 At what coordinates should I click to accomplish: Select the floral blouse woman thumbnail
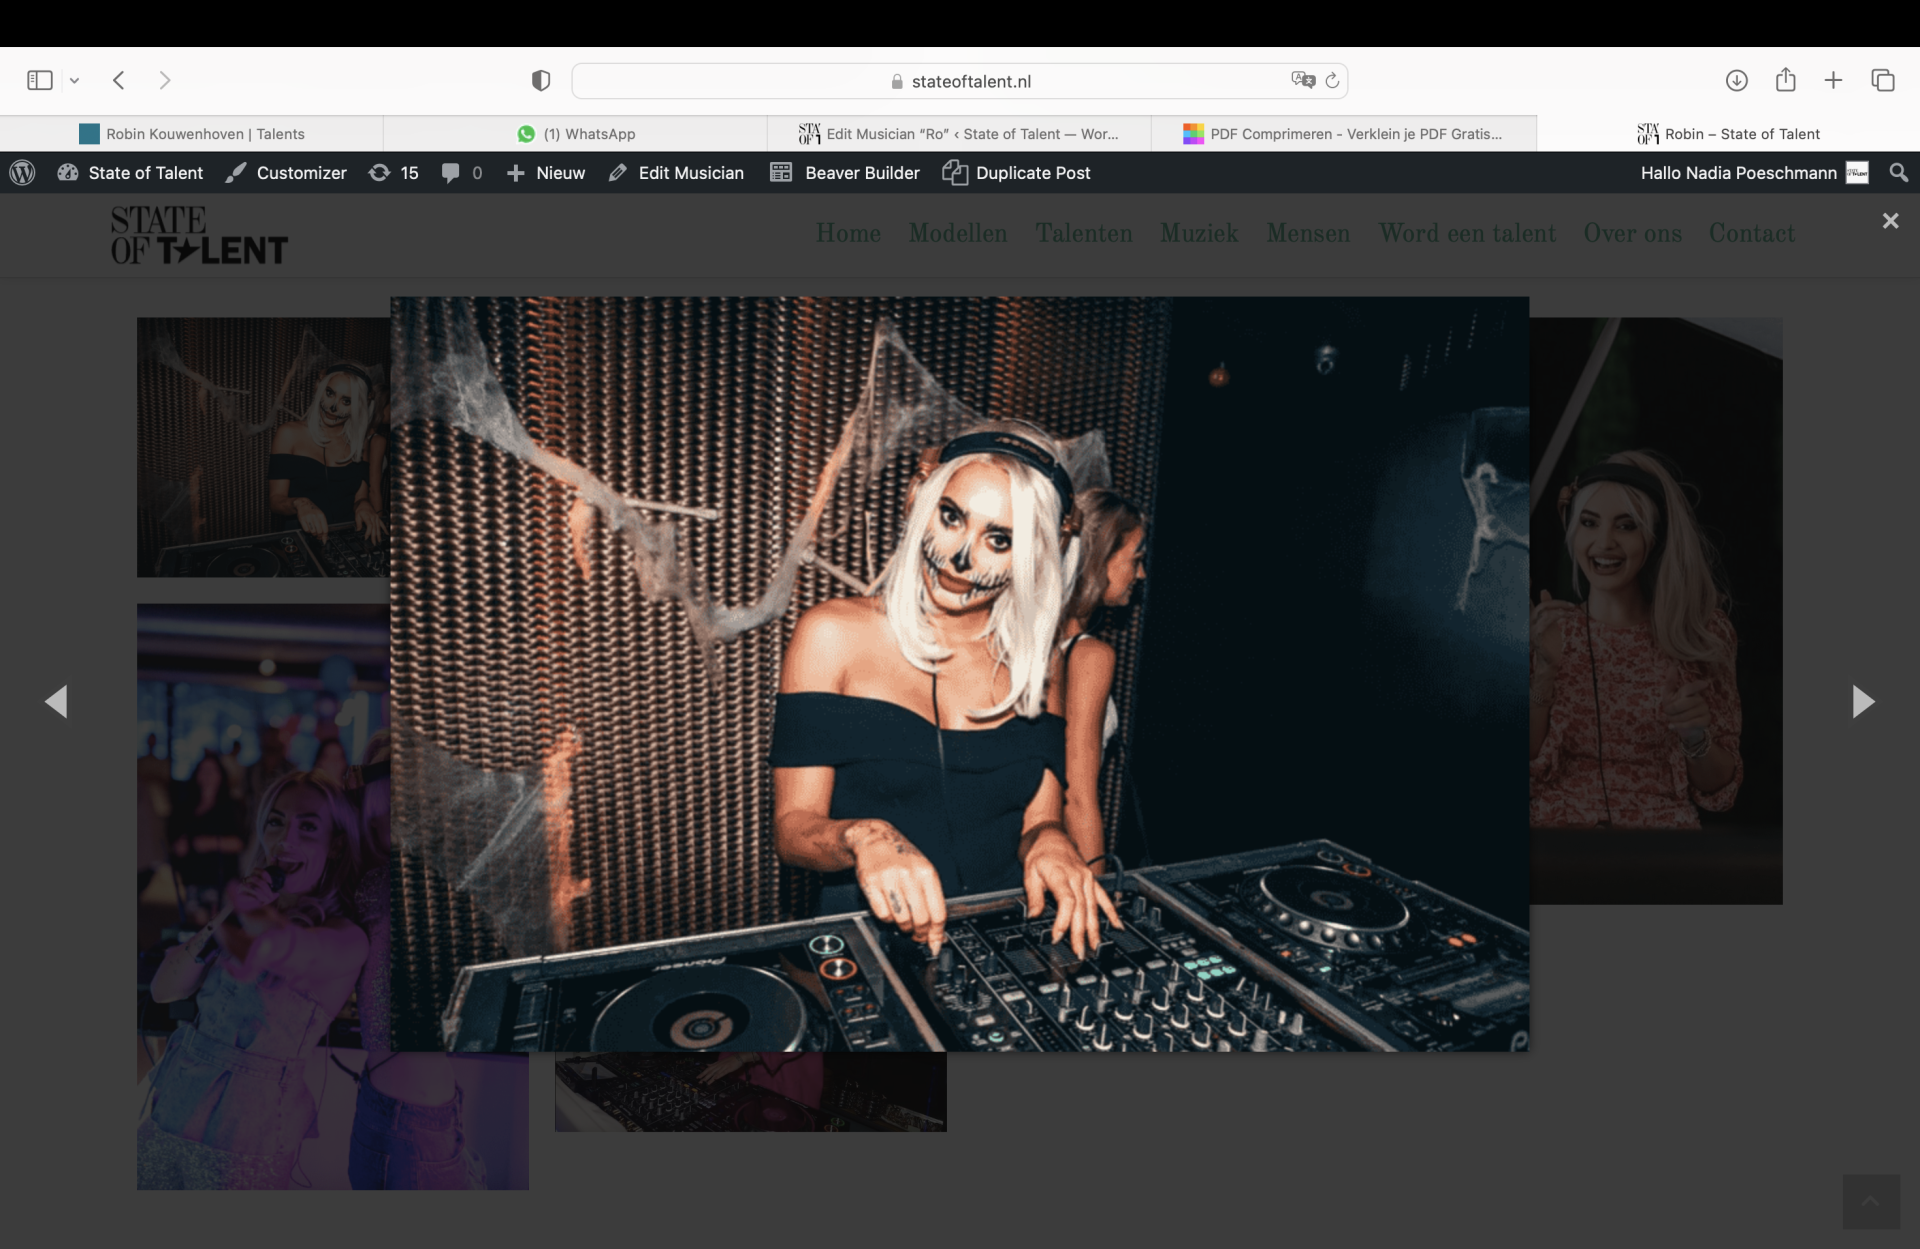coord(1656,611)
